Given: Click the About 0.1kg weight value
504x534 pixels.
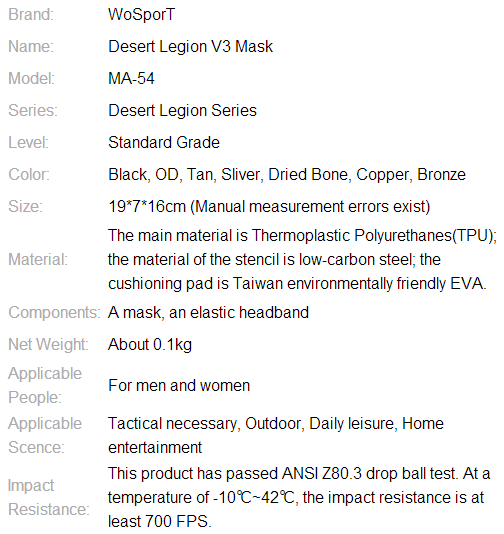Looking at the screenshot, I should pyautogui.click(x=150, y=344).
